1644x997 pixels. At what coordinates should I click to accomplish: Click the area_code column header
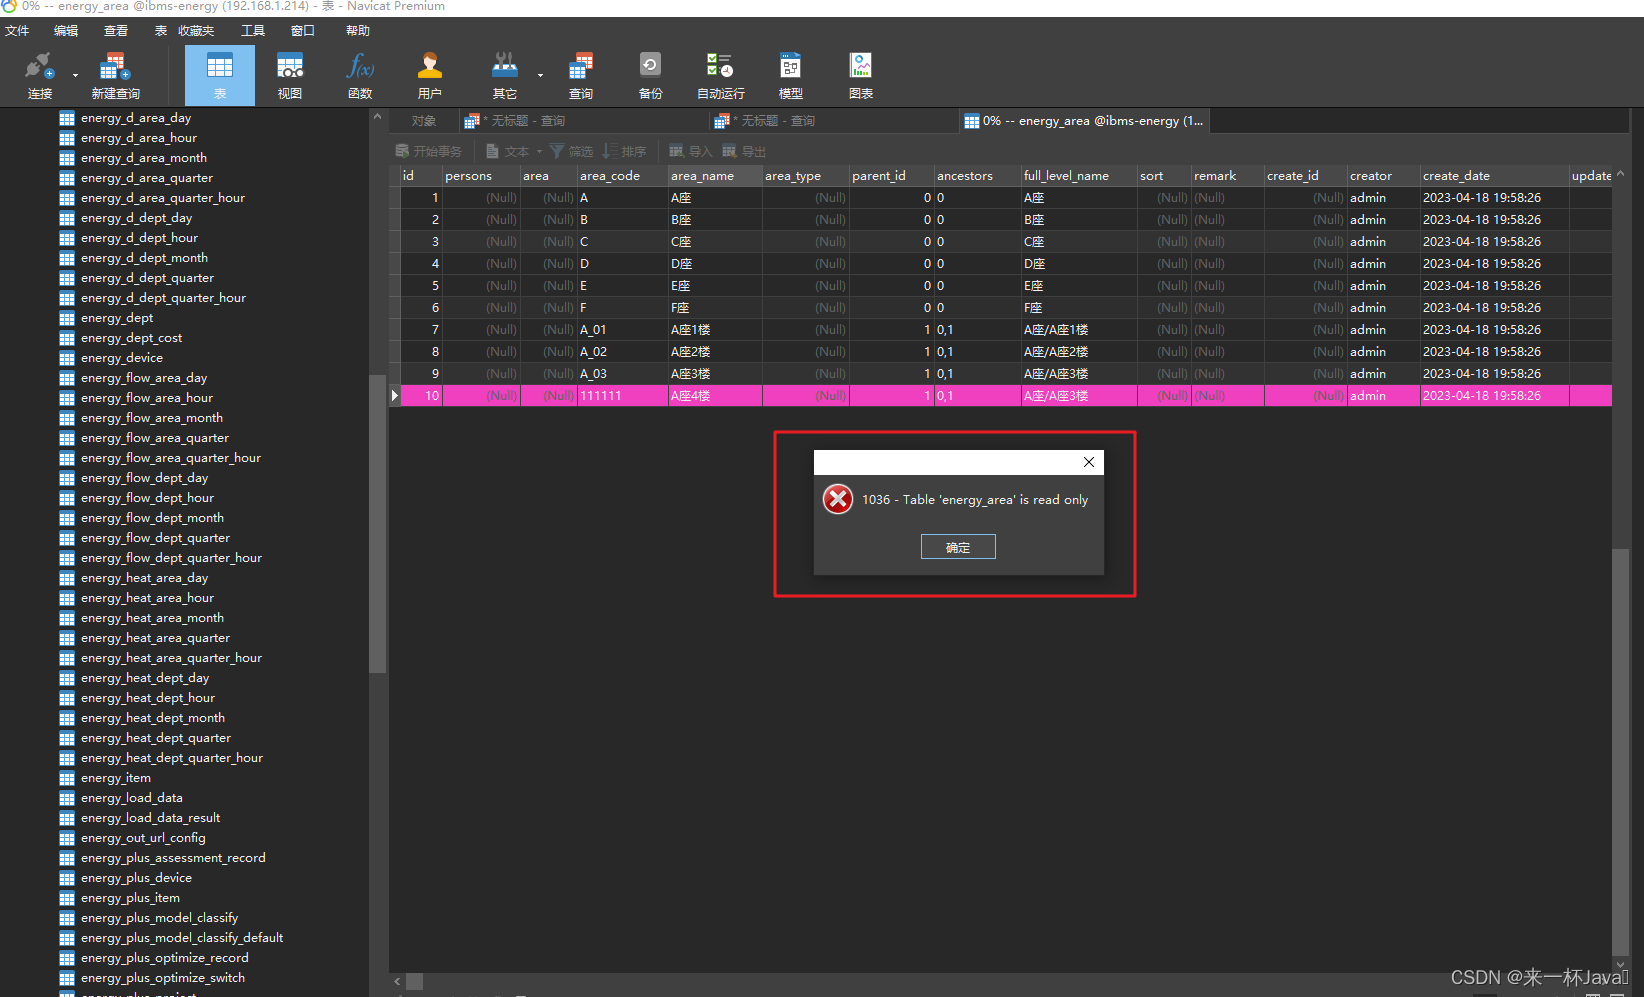pos(622,176)
